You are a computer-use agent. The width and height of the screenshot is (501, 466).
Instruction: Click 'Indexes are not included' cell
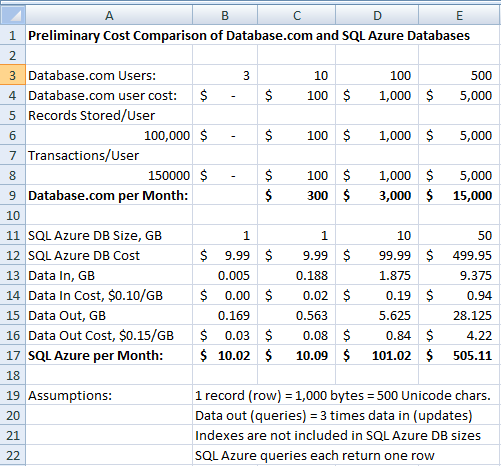click(346, 435)
